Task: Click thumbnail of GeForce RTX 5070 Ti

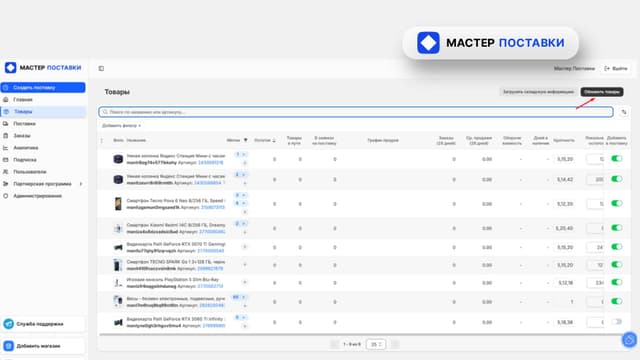Action: (x=118, y=247)
